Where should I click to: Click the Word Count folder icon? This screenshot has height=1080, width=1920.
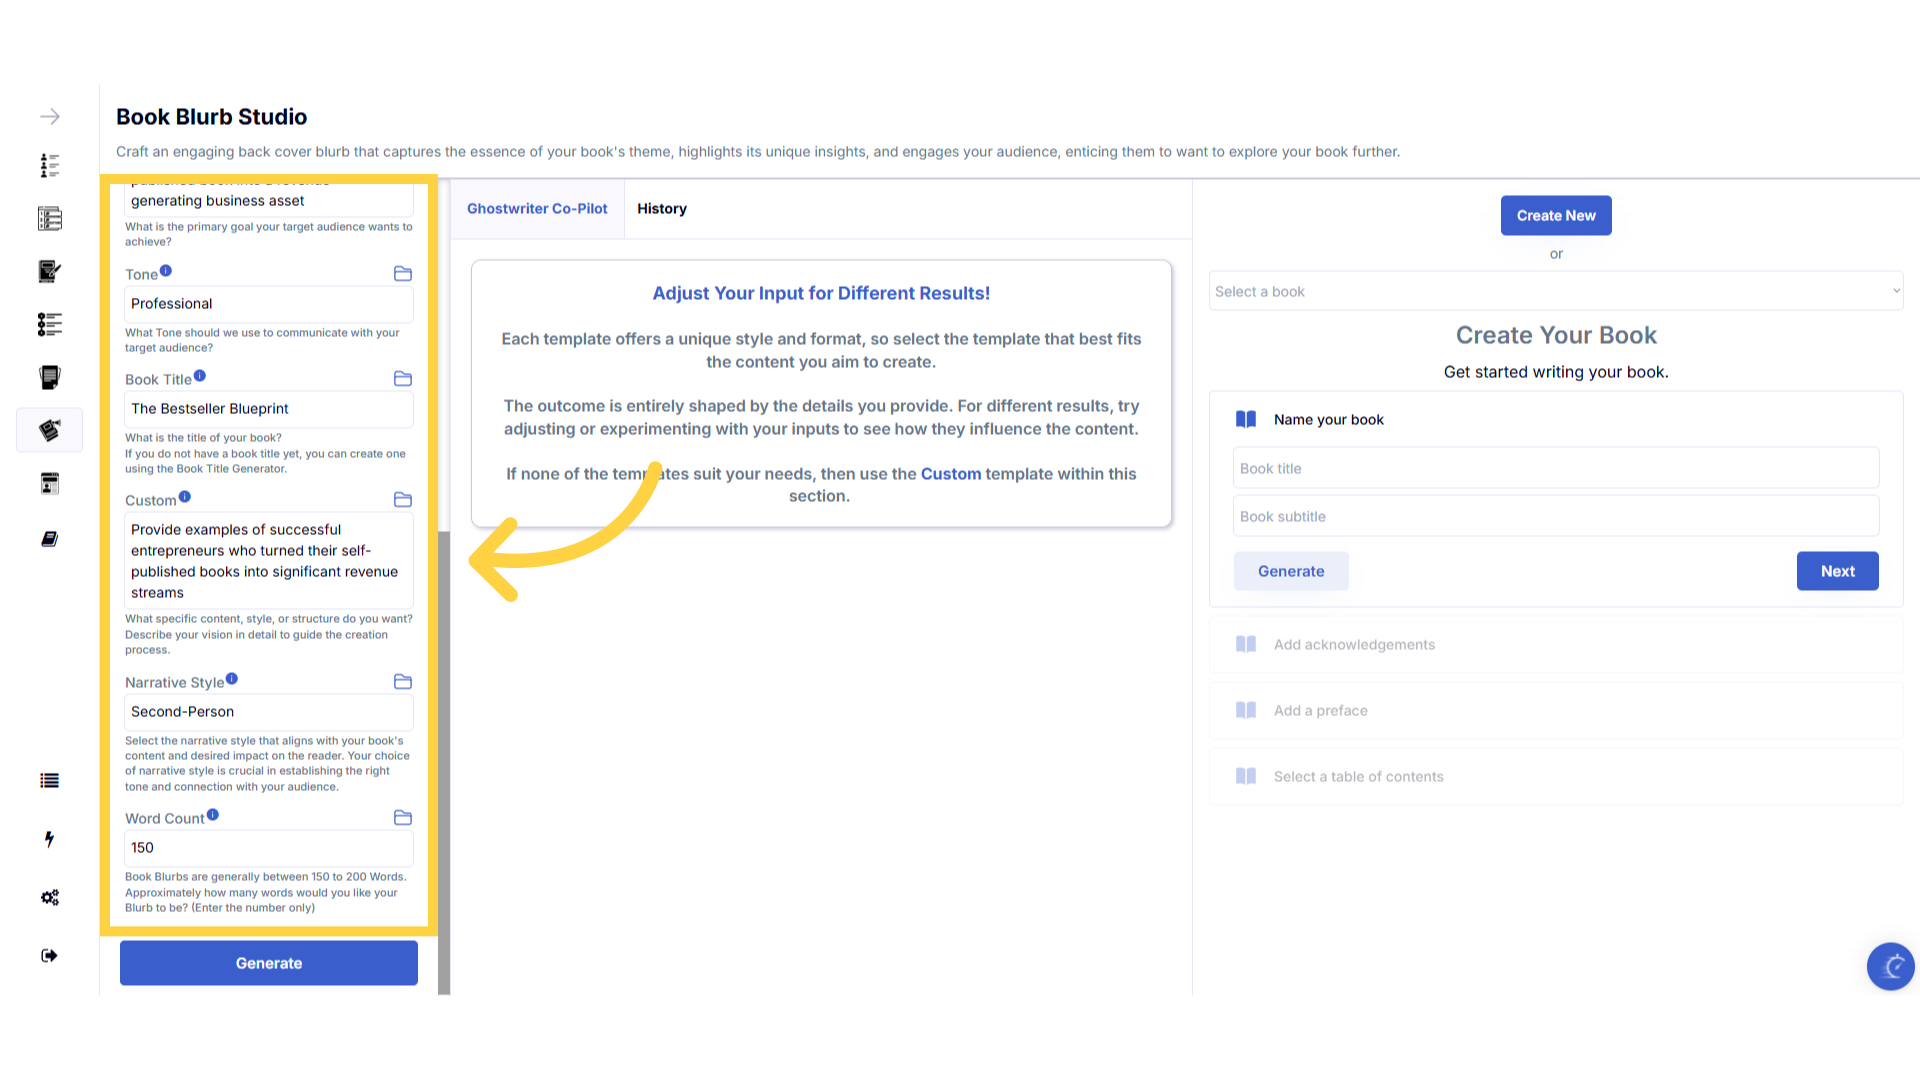tap(403, 818)
